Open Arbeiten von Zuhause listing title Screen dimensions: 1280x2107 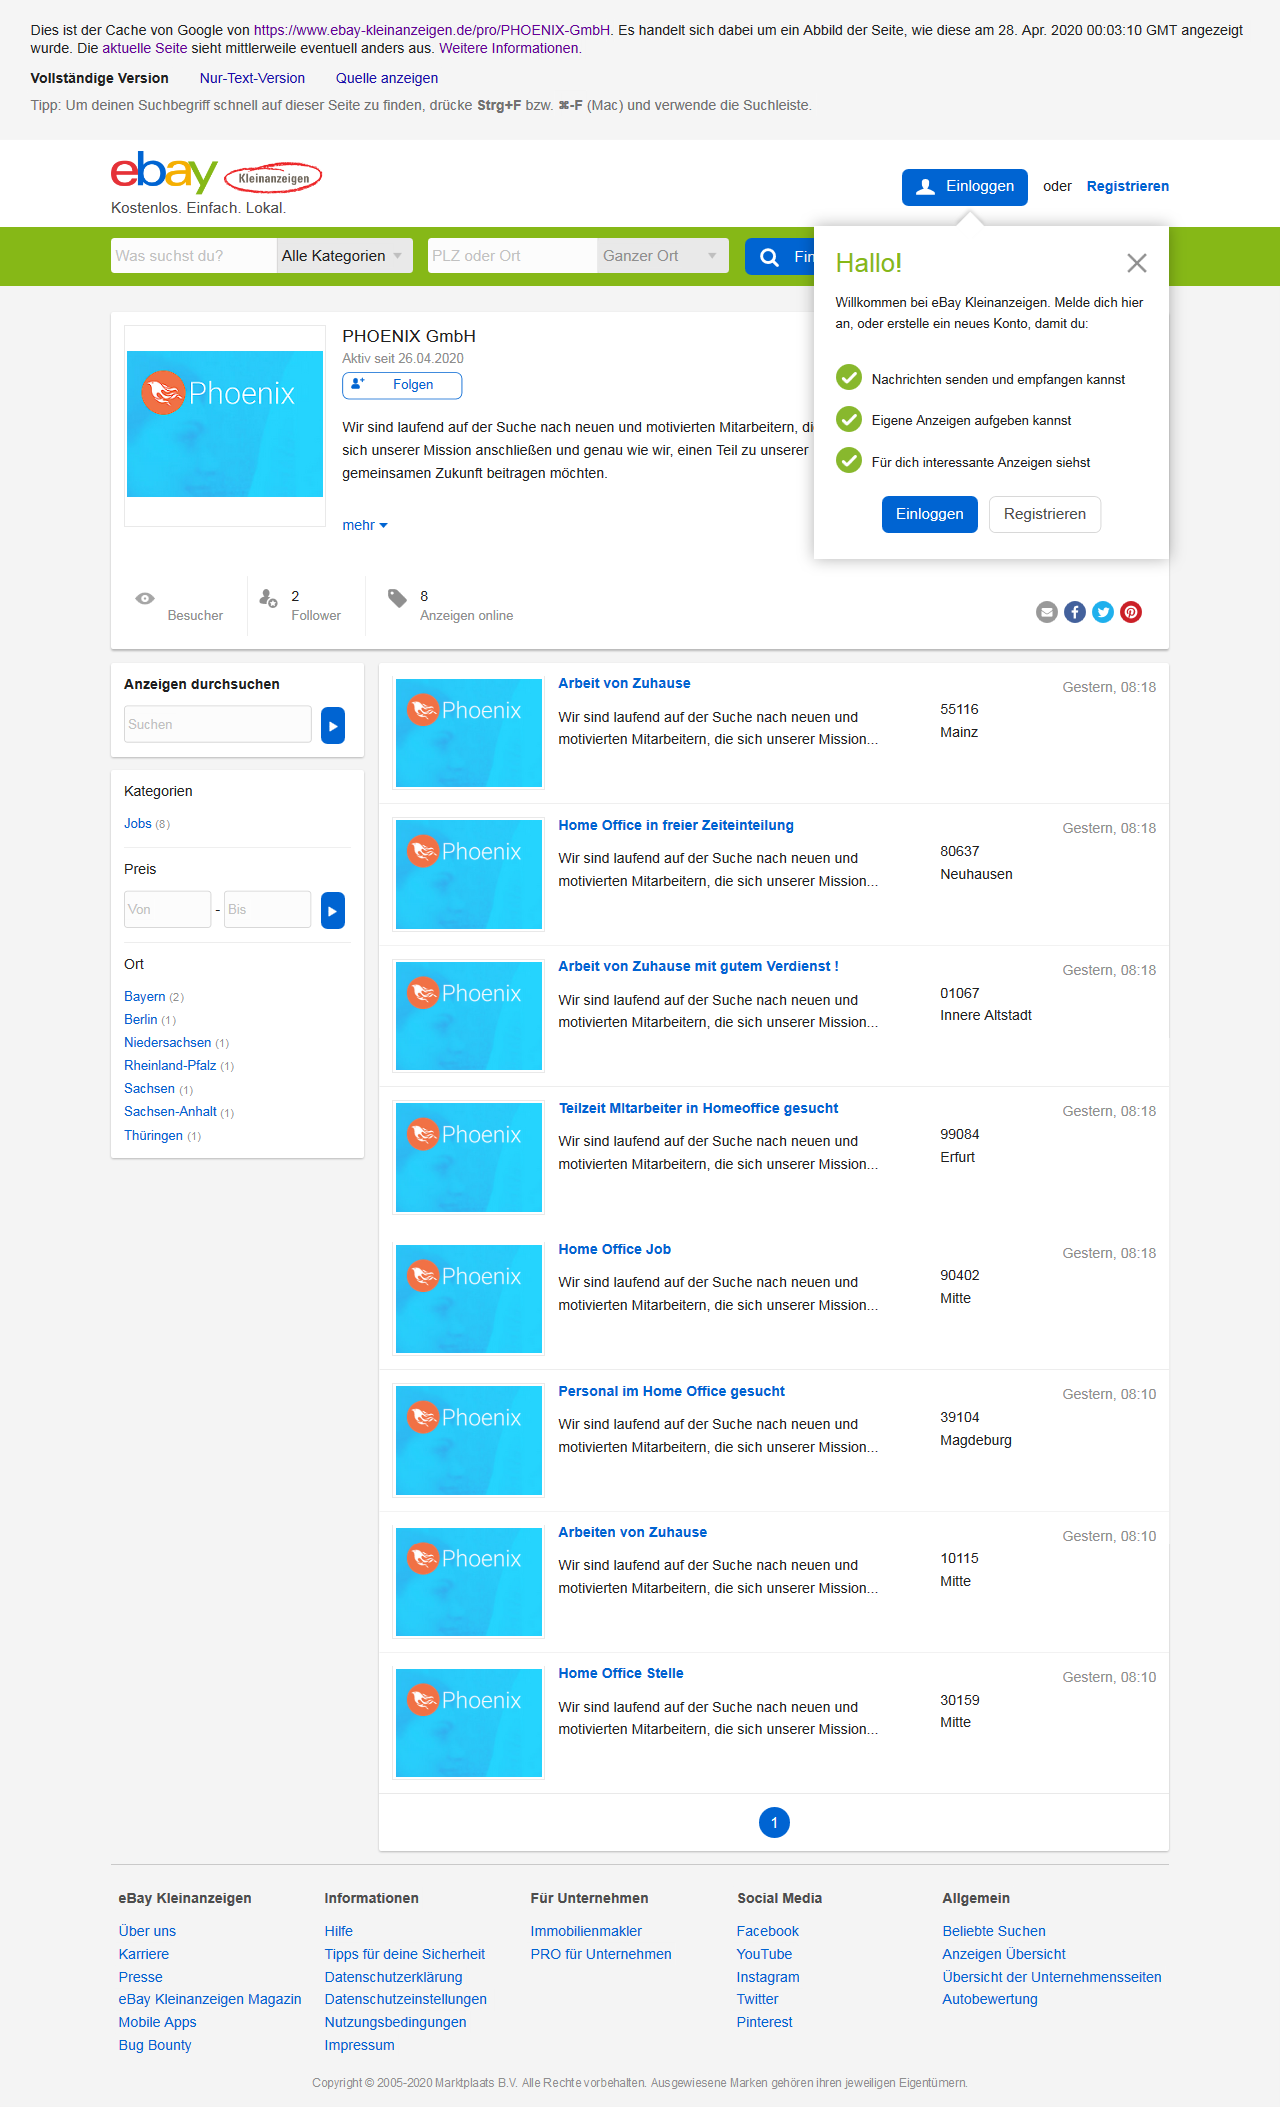pos(632,1532)
